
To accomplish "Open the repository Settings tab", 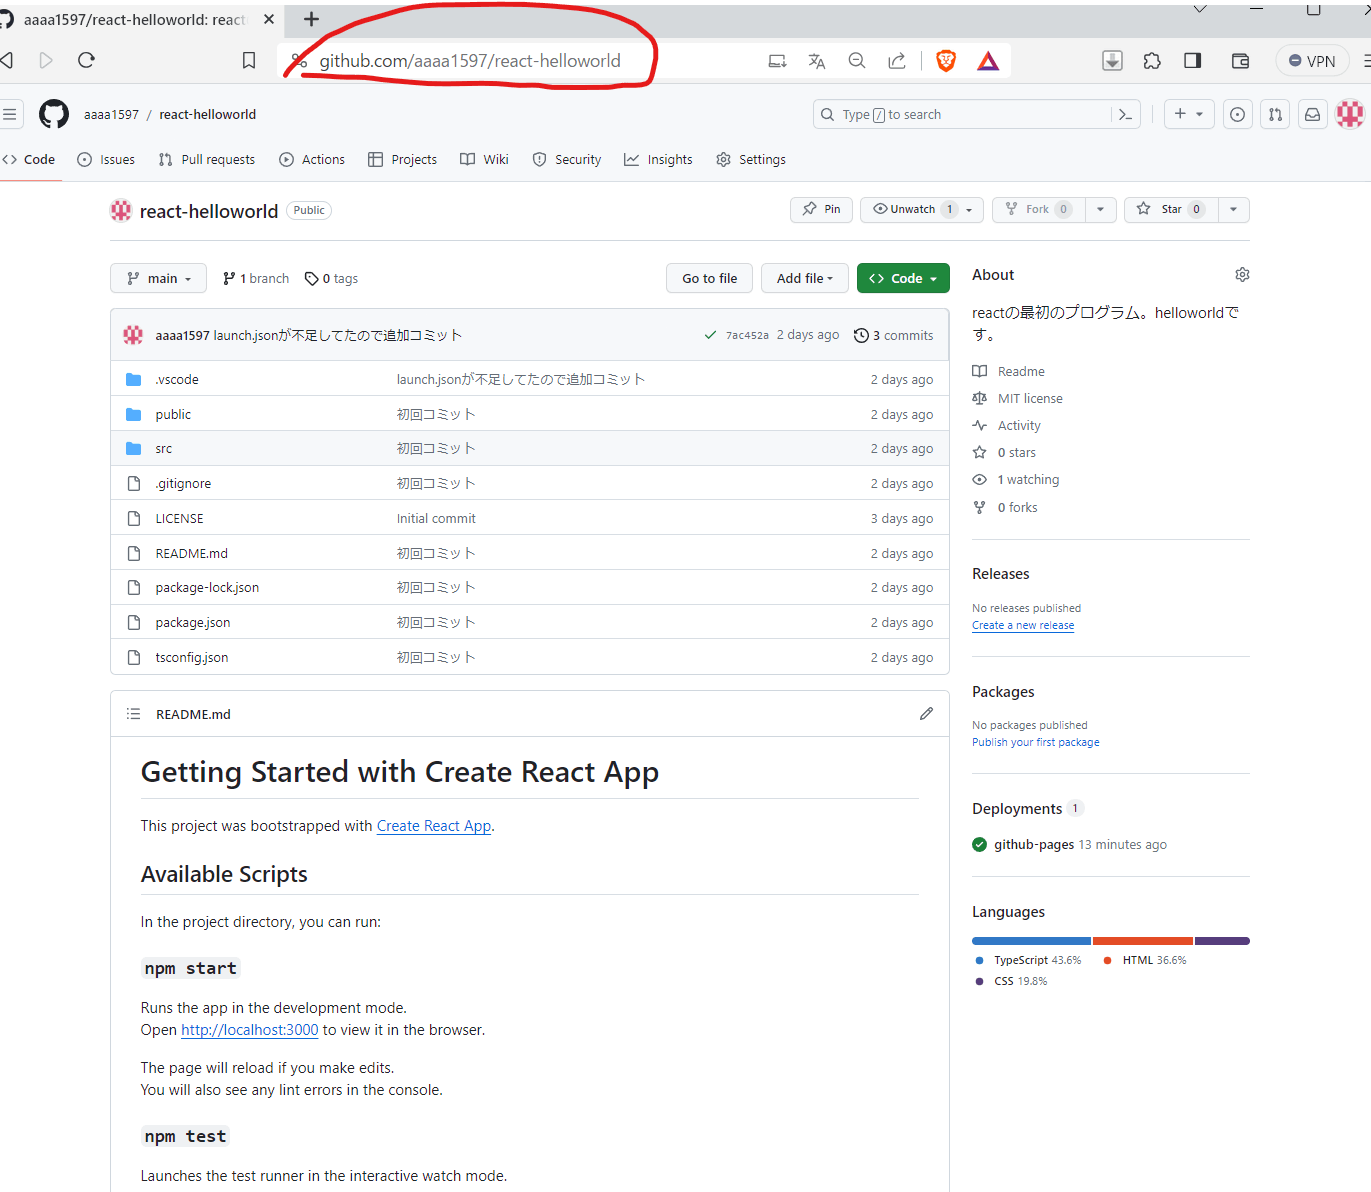I will (751, 159).
